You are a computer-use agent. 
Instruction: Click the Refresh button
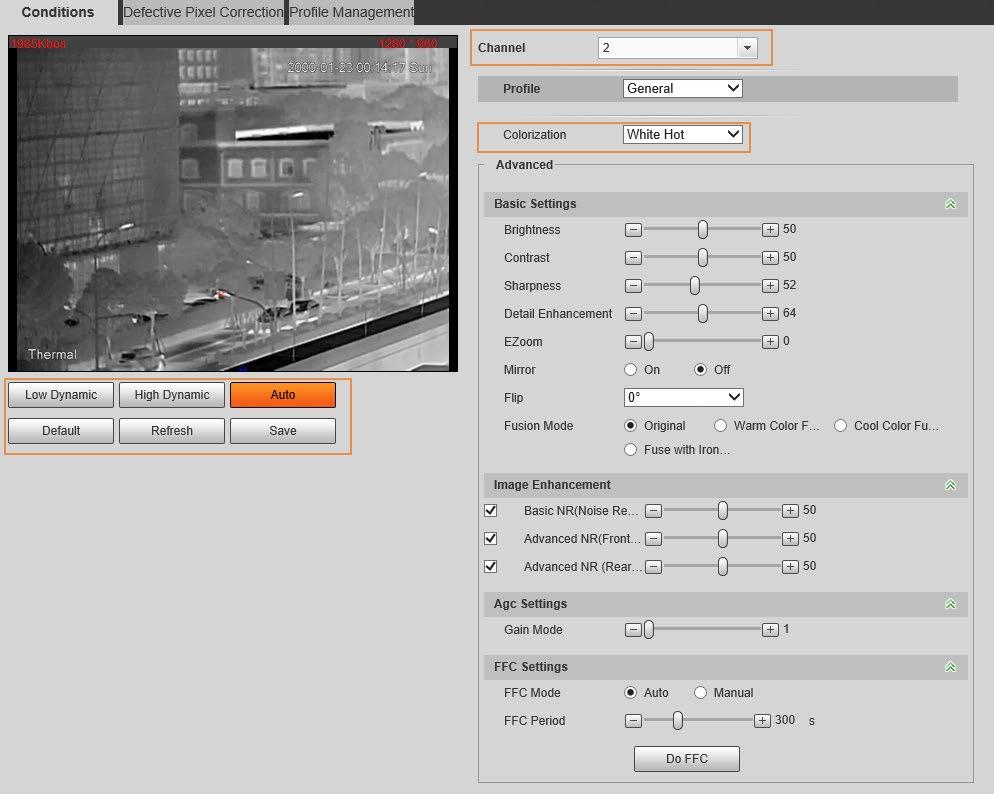172,431
